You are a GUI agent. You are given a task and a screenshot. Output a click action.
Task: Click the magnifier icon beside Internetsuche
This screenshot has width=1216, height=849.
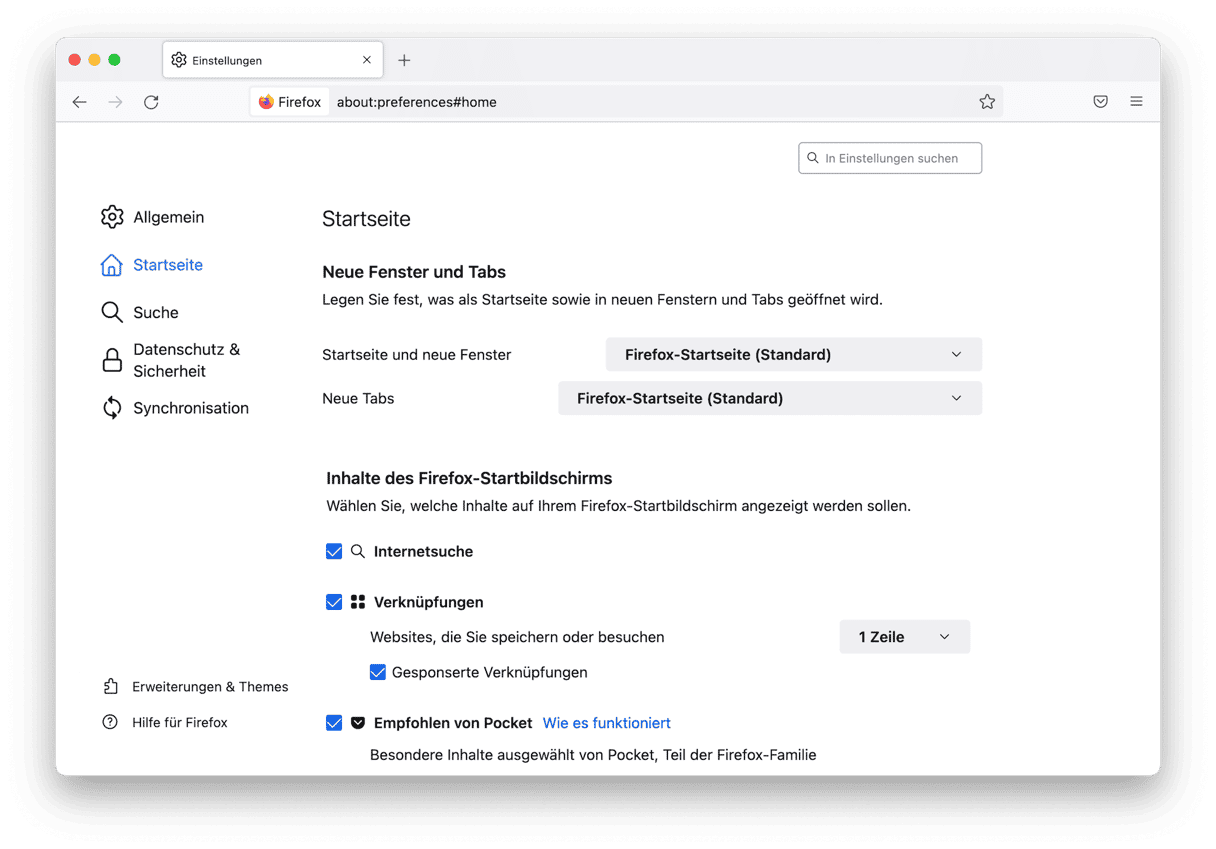click(358, 551)
